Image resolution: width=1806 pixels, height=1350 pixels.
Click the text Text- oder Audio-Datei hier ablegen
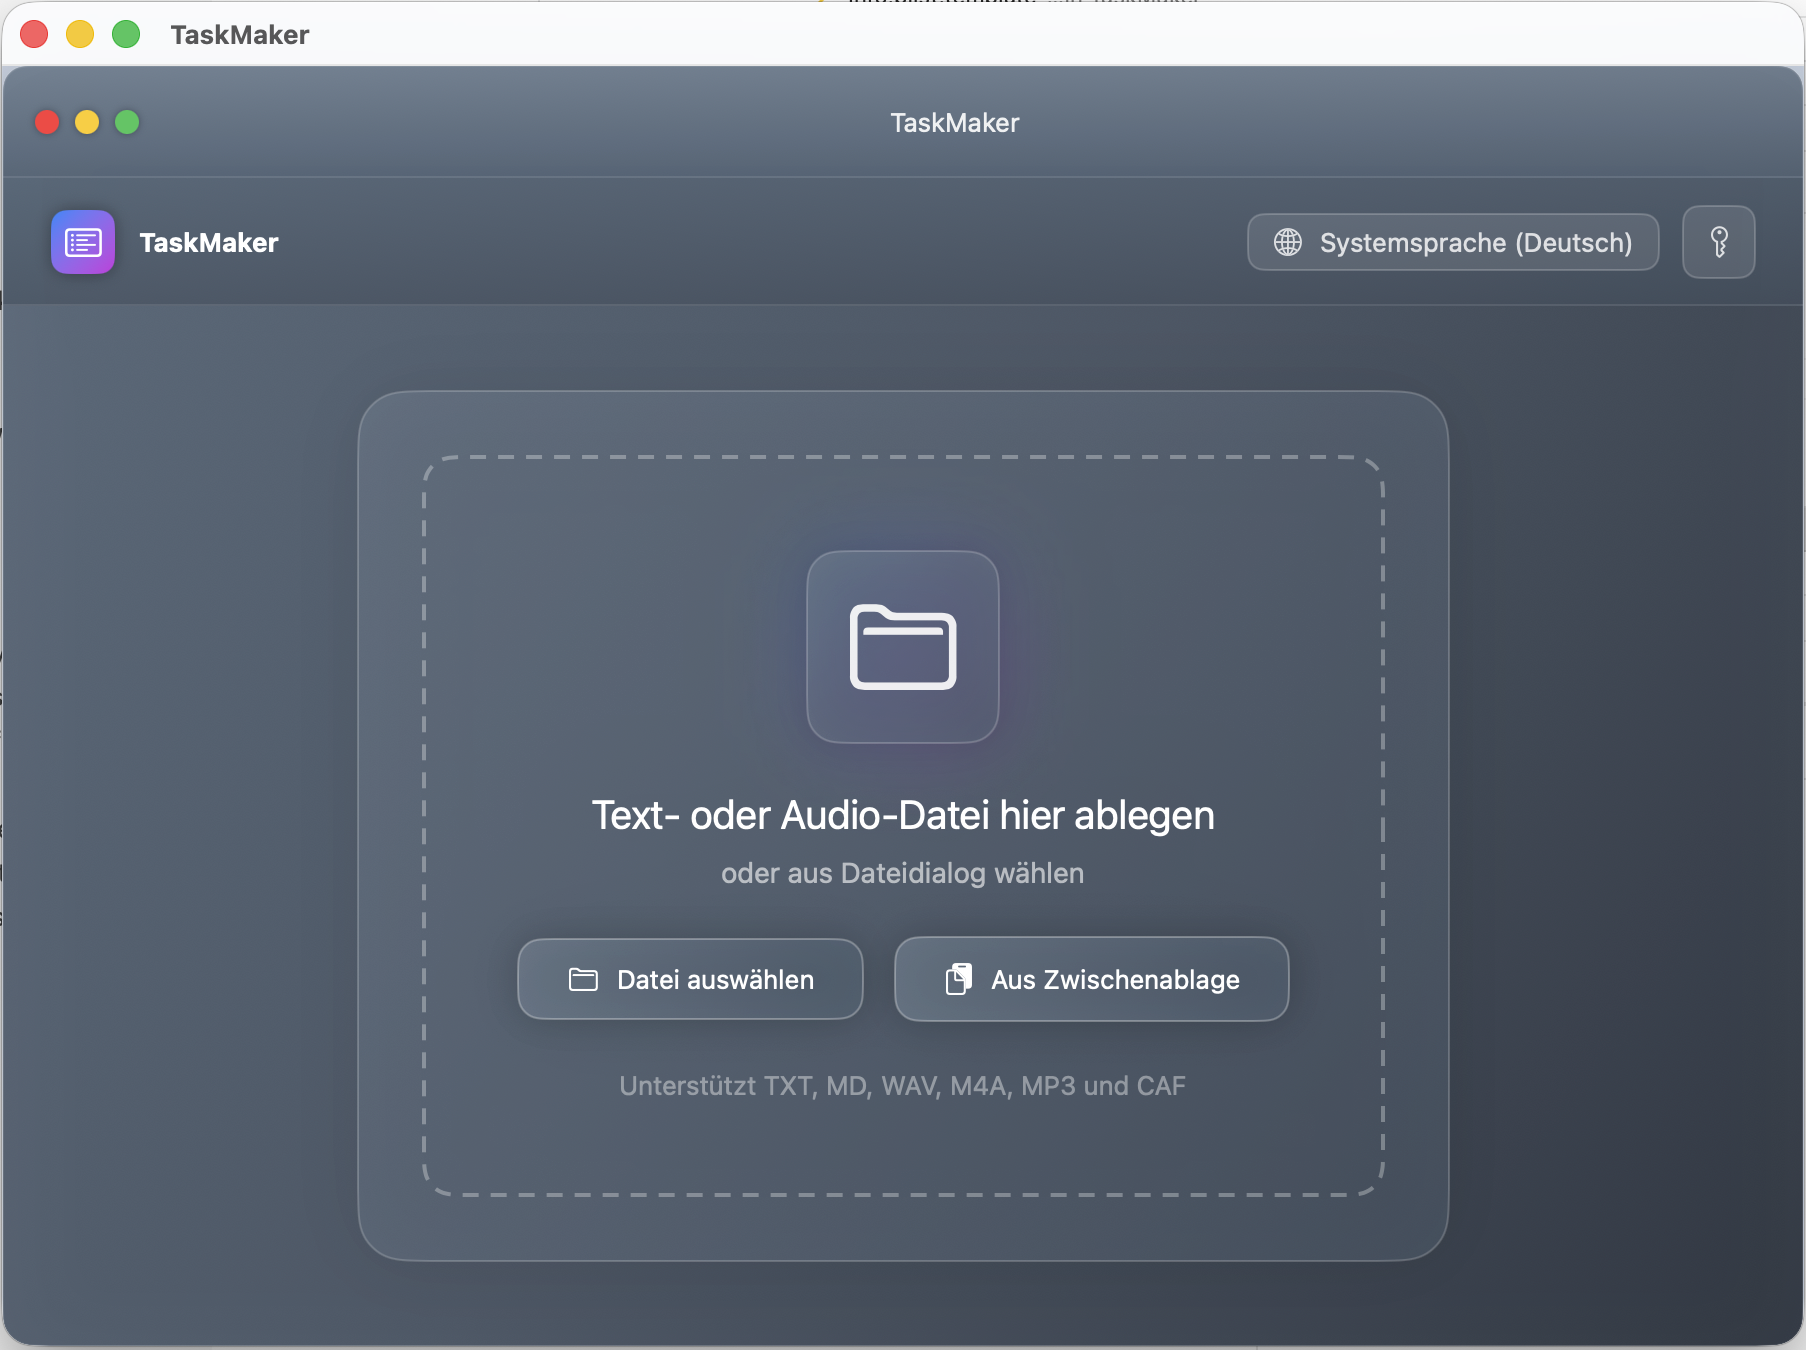pos(903,815)
